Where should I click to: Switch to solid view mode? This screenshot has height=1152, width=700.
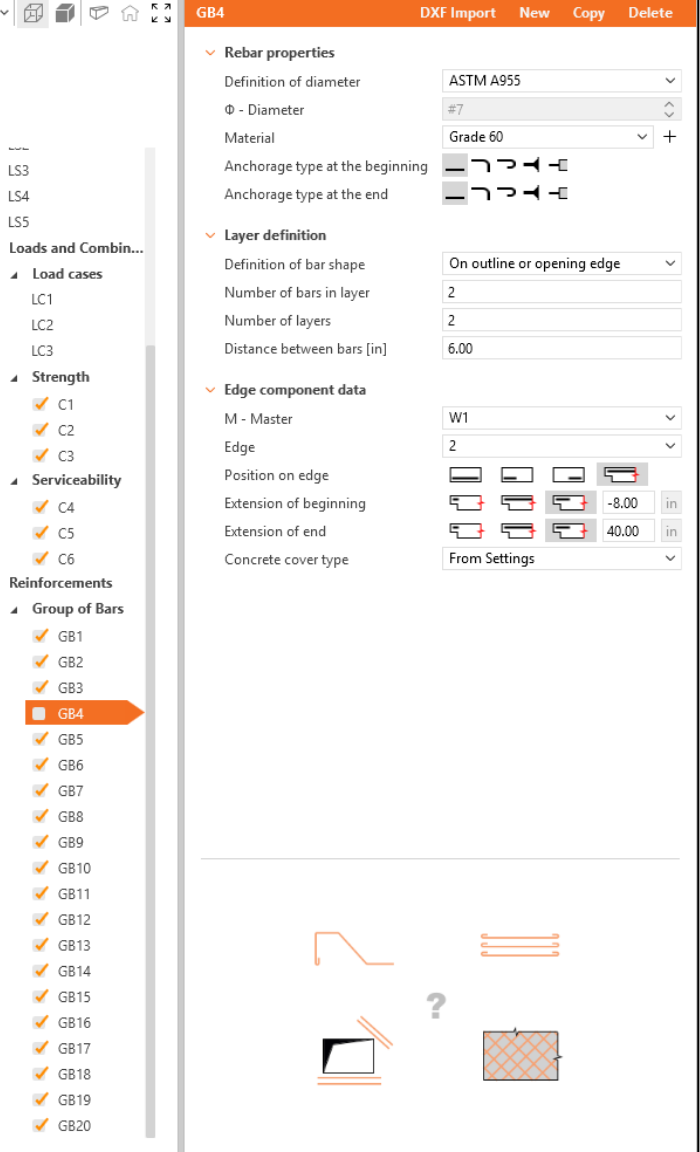click(x=65, y=14)
